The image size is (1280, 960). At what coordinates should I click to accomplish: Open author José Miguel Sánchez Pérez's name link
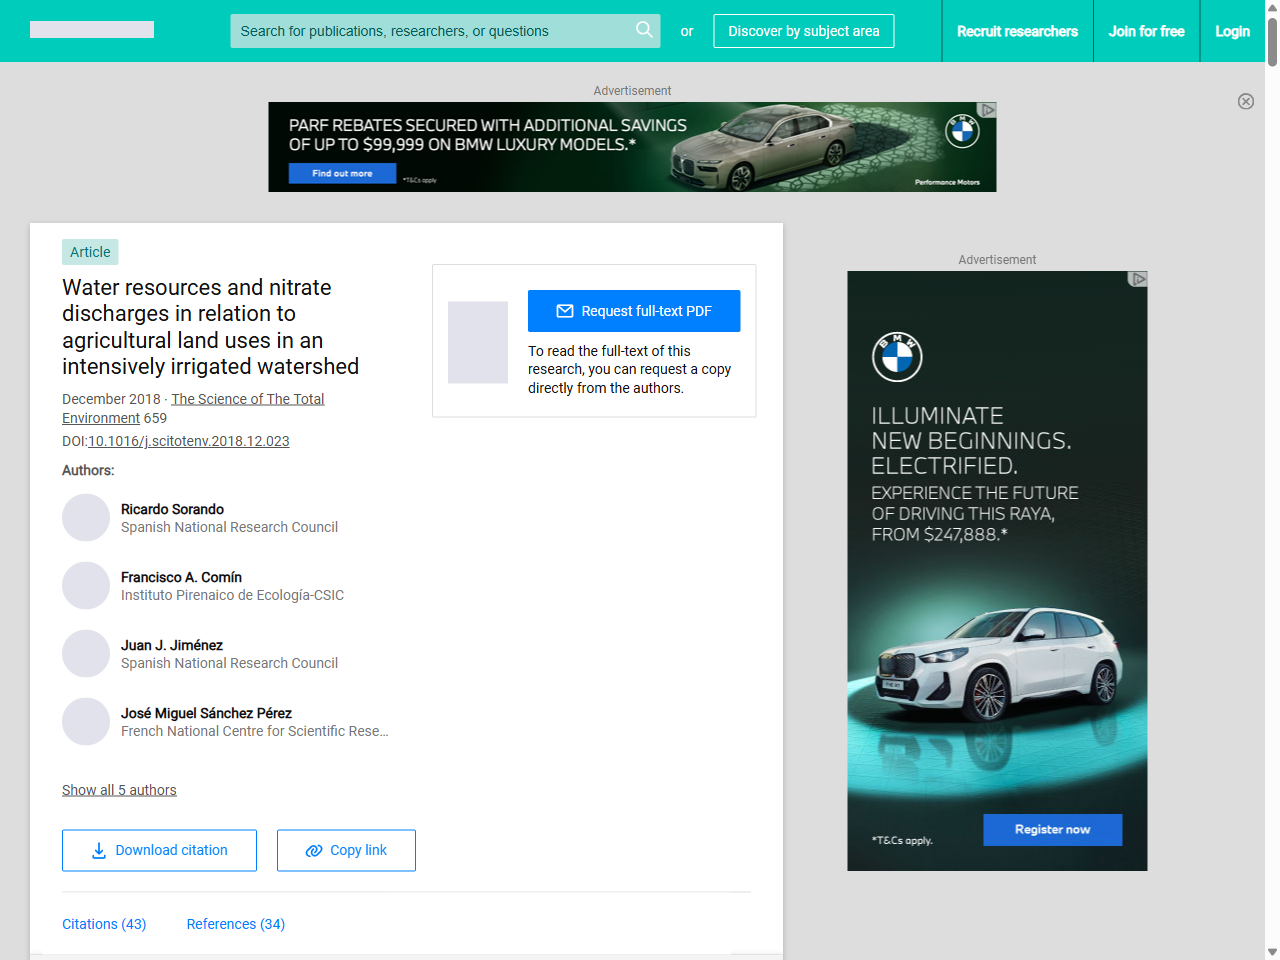point(206,713)
